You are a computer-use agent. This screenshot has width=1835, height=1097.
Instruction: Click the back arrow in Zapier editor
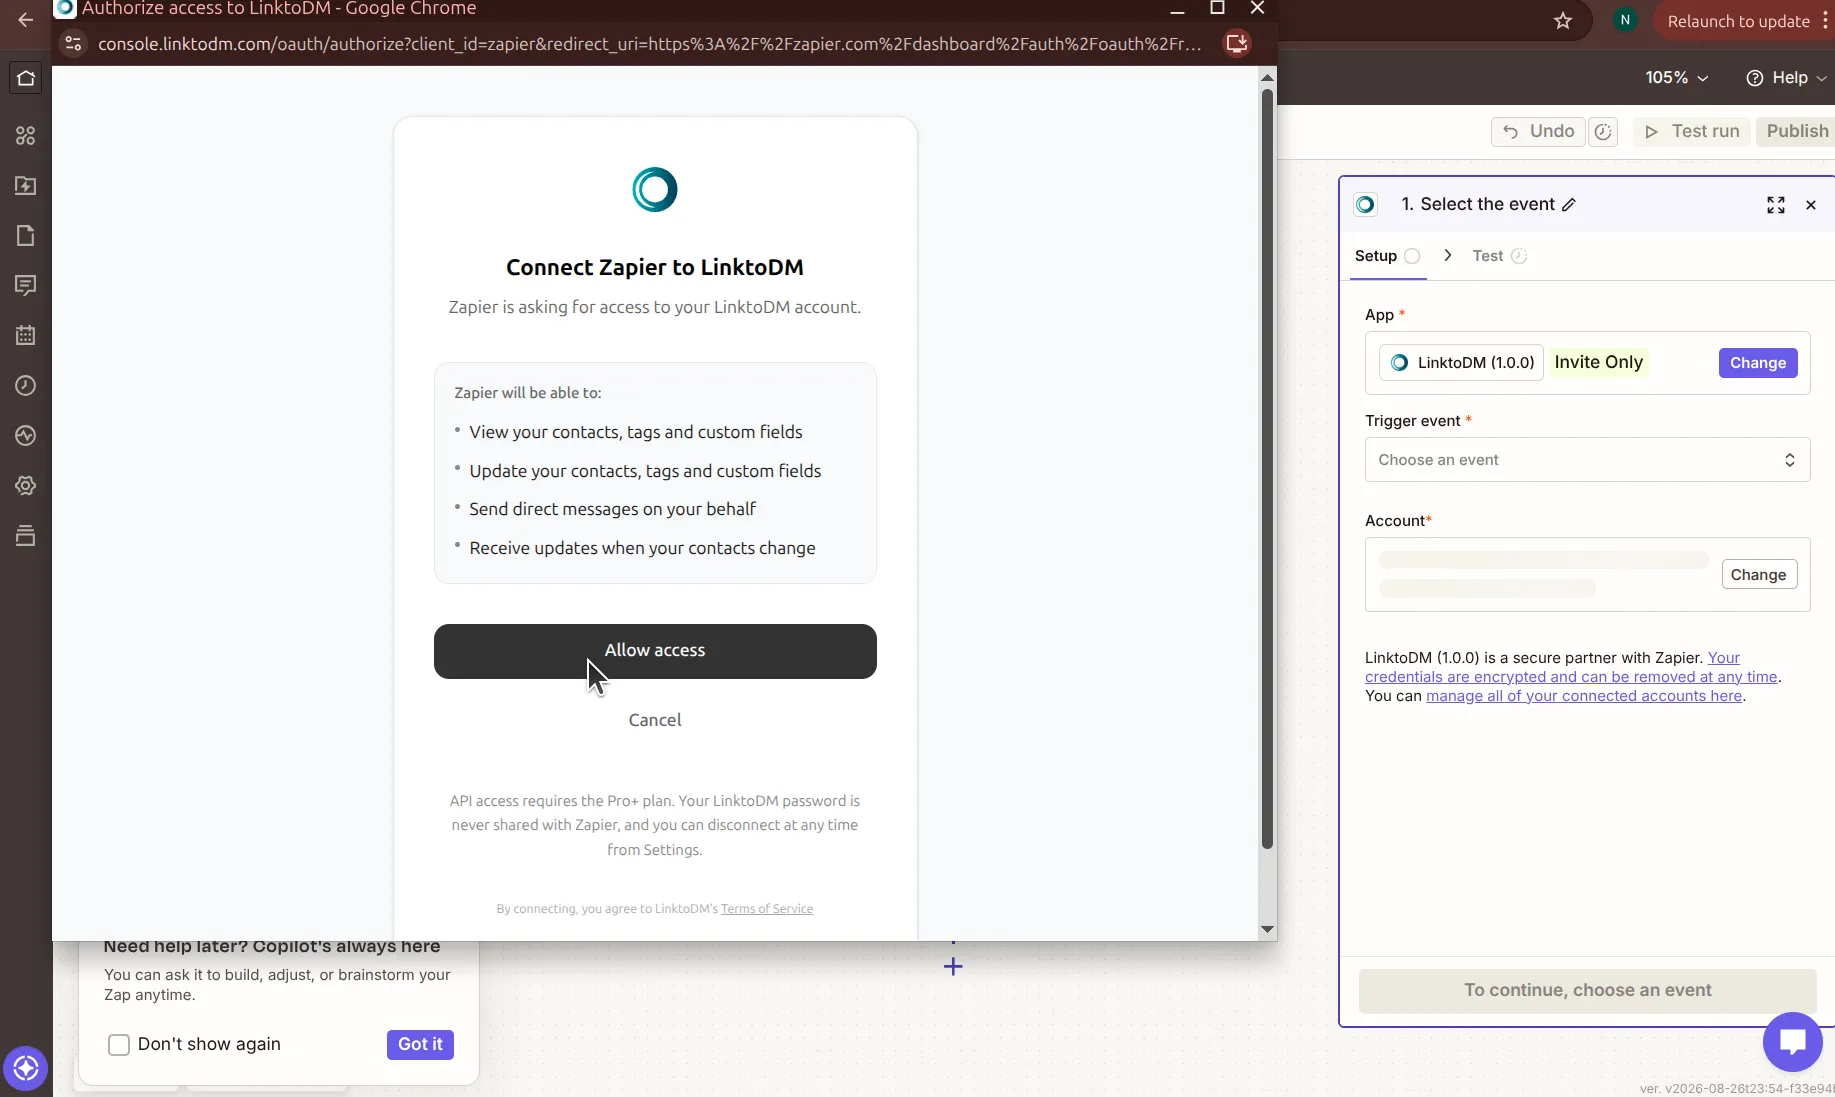pos(26,19)
